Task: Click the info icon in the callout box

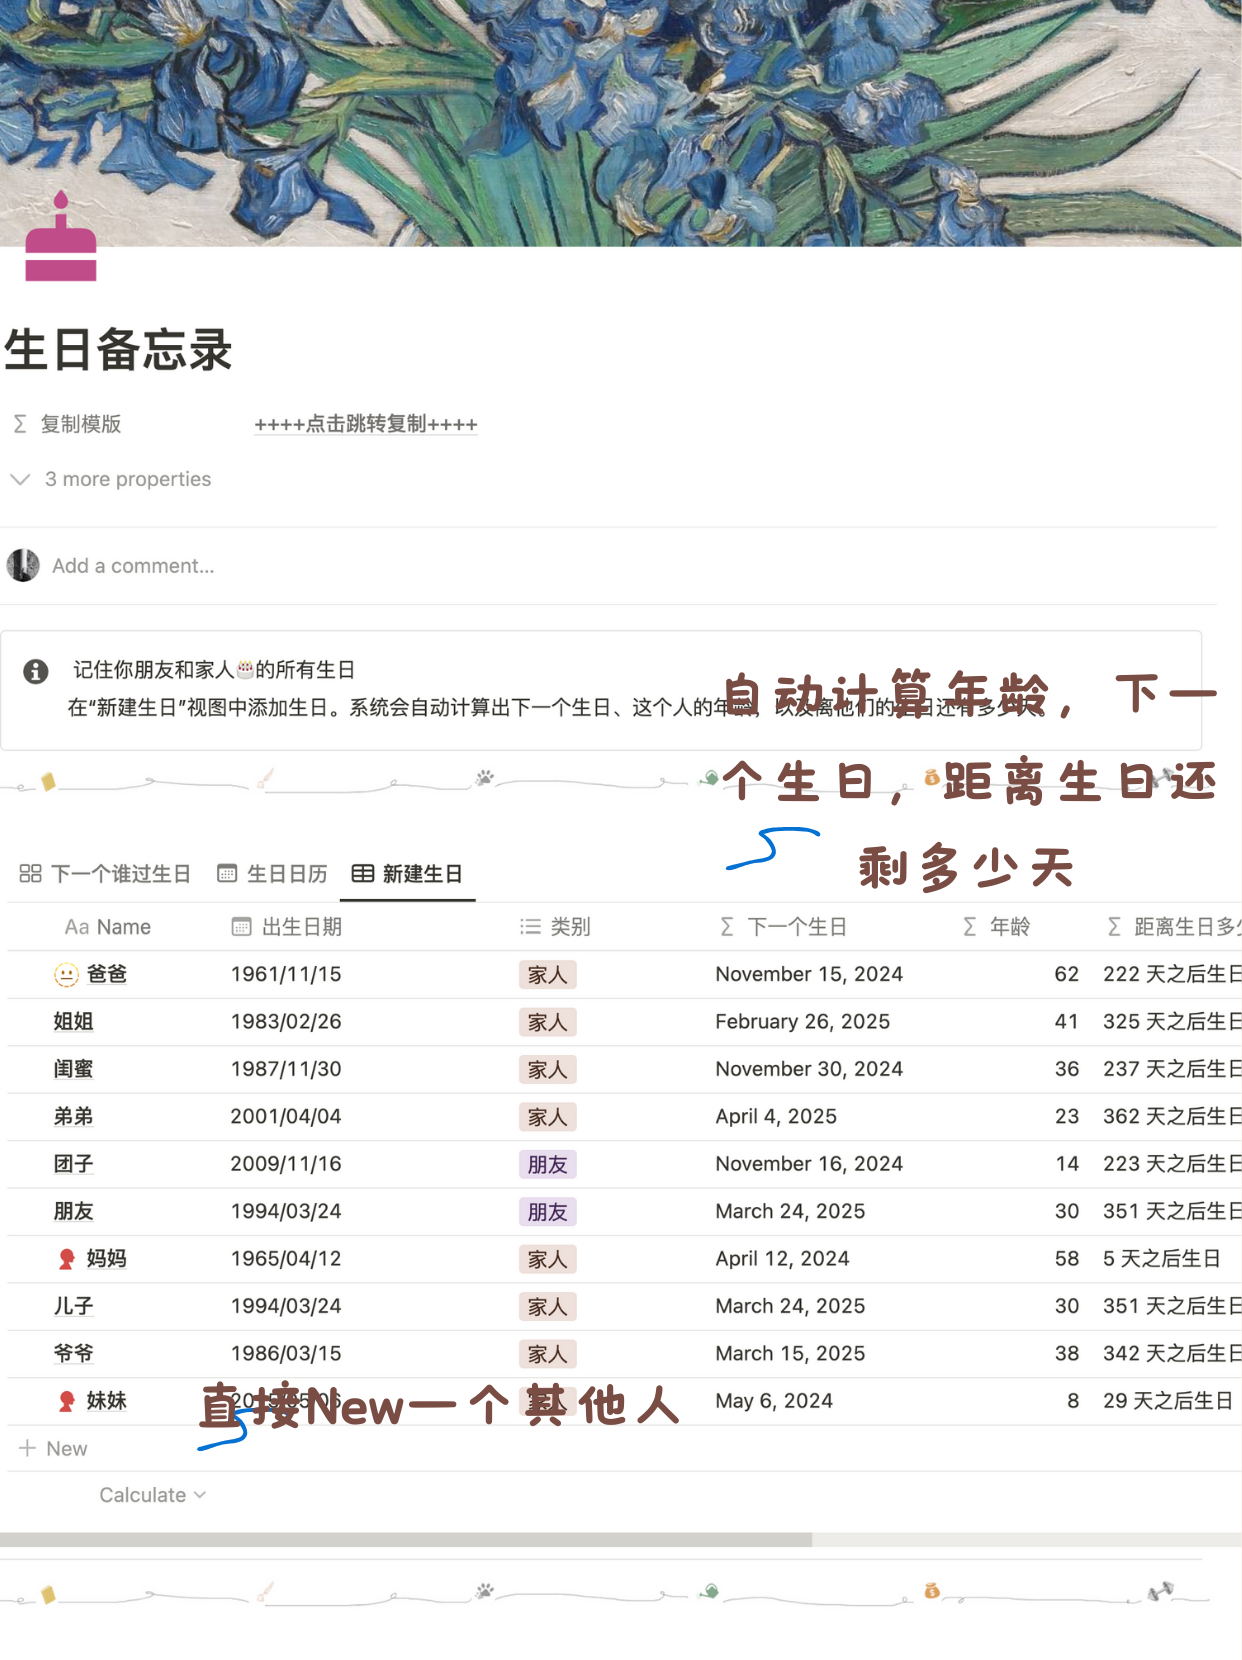Action: pos(36,671)
